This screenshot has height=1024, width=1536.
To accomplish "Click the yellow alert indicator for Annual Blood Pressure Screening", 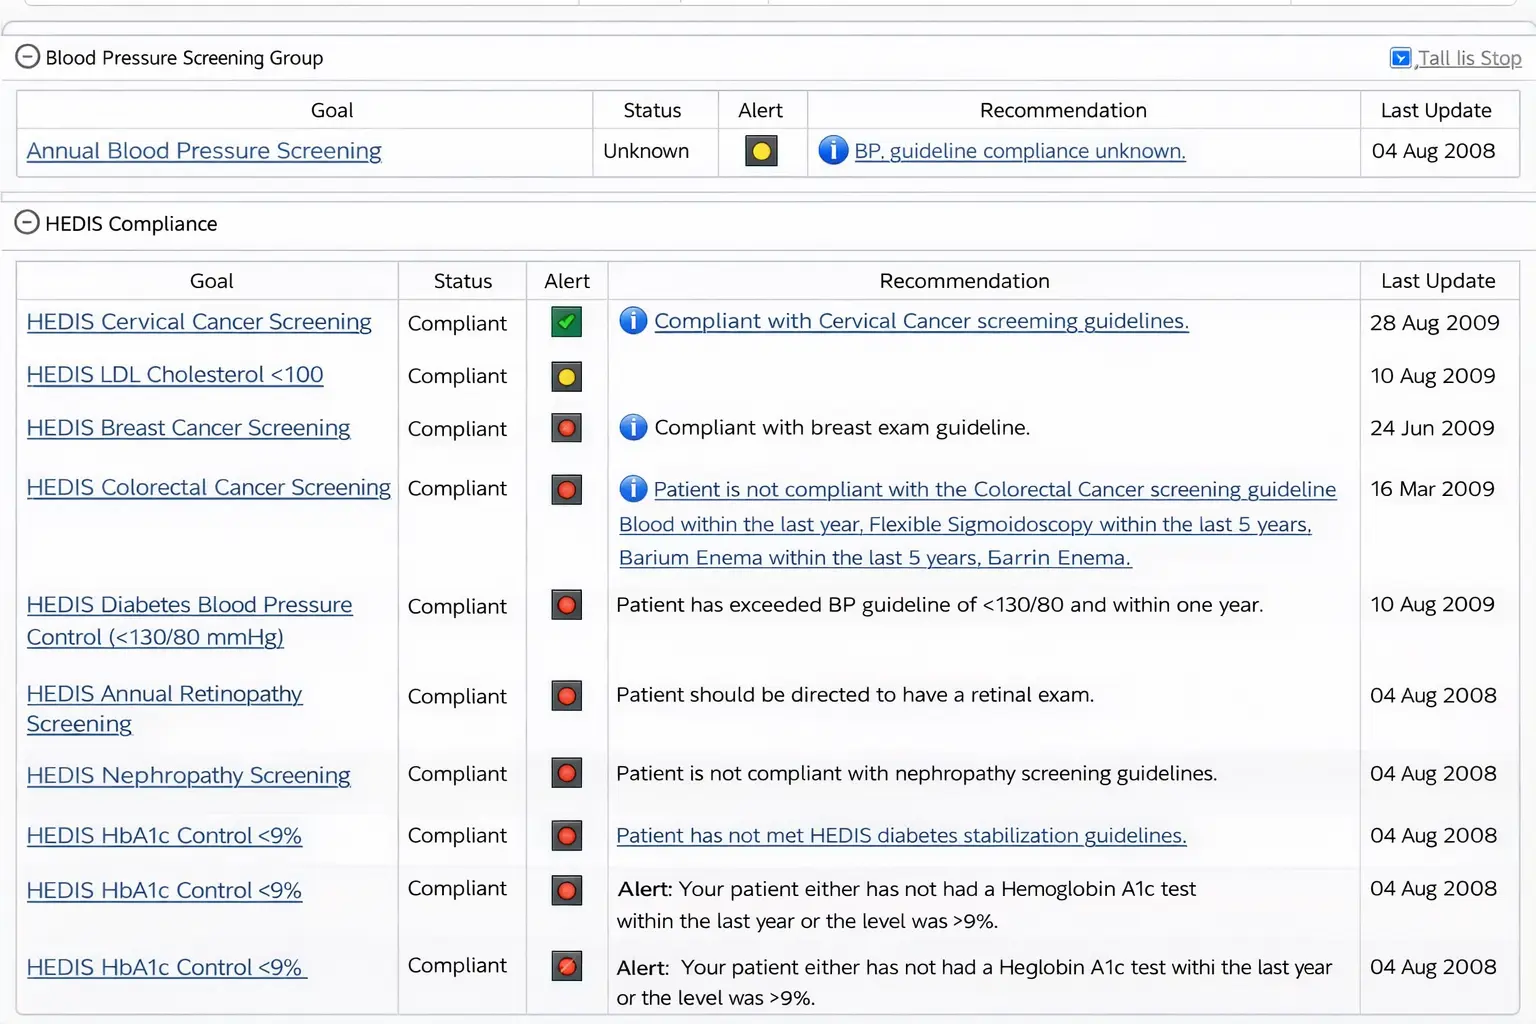I will coord(761,151).
